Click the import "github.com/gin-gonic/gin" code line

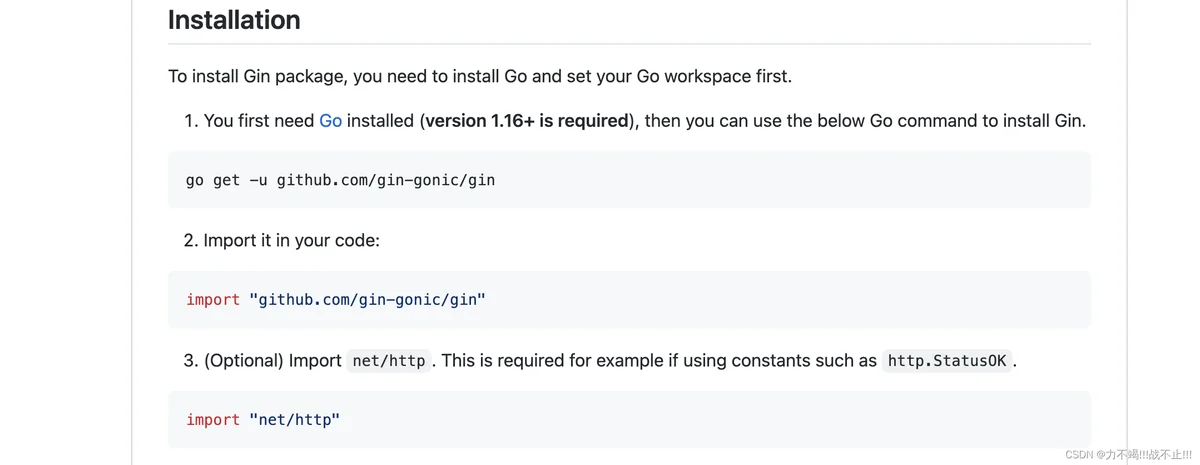pos(335,299)
